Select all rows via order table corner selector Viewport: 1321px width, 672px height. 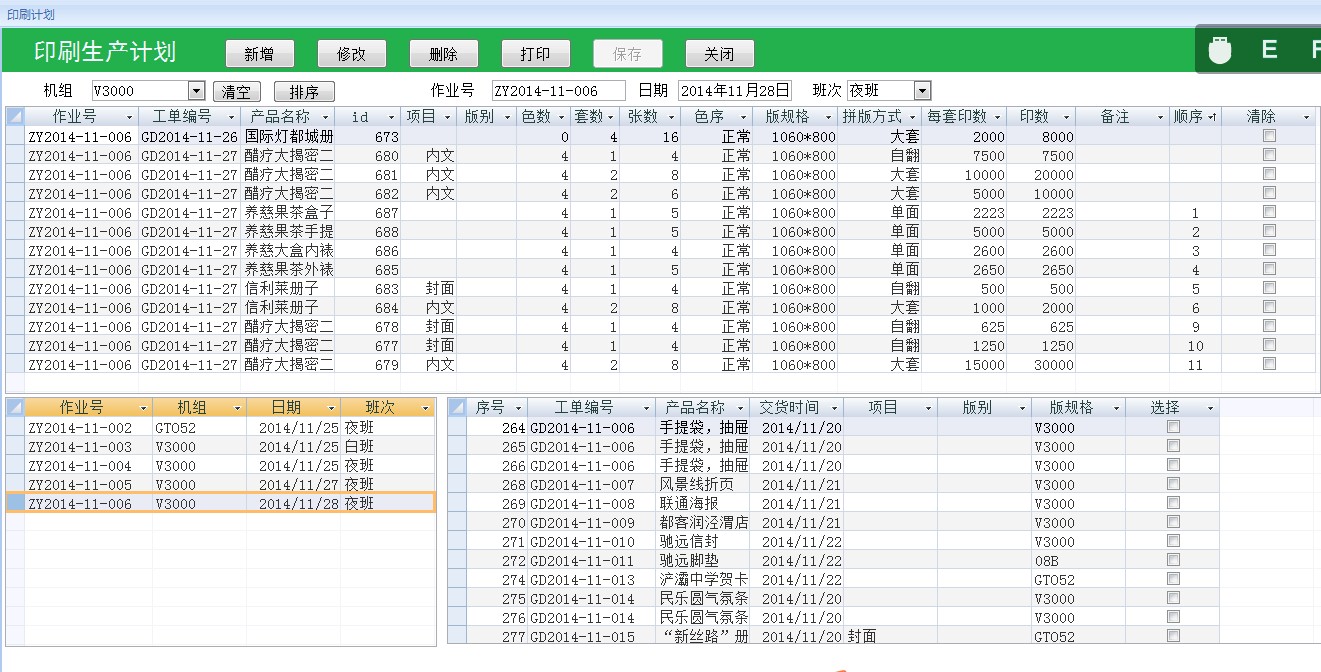[x=457, y=408]
